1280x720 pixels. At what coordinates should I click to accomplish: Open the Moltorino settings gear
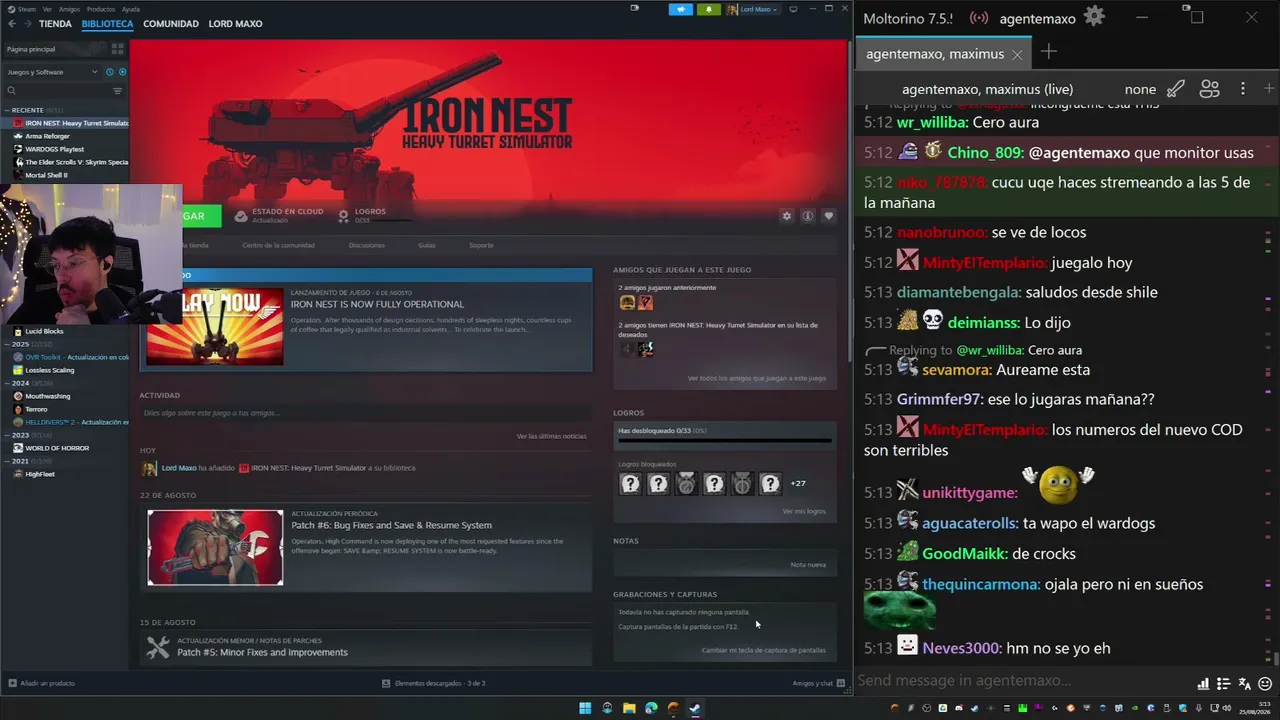1094,17
